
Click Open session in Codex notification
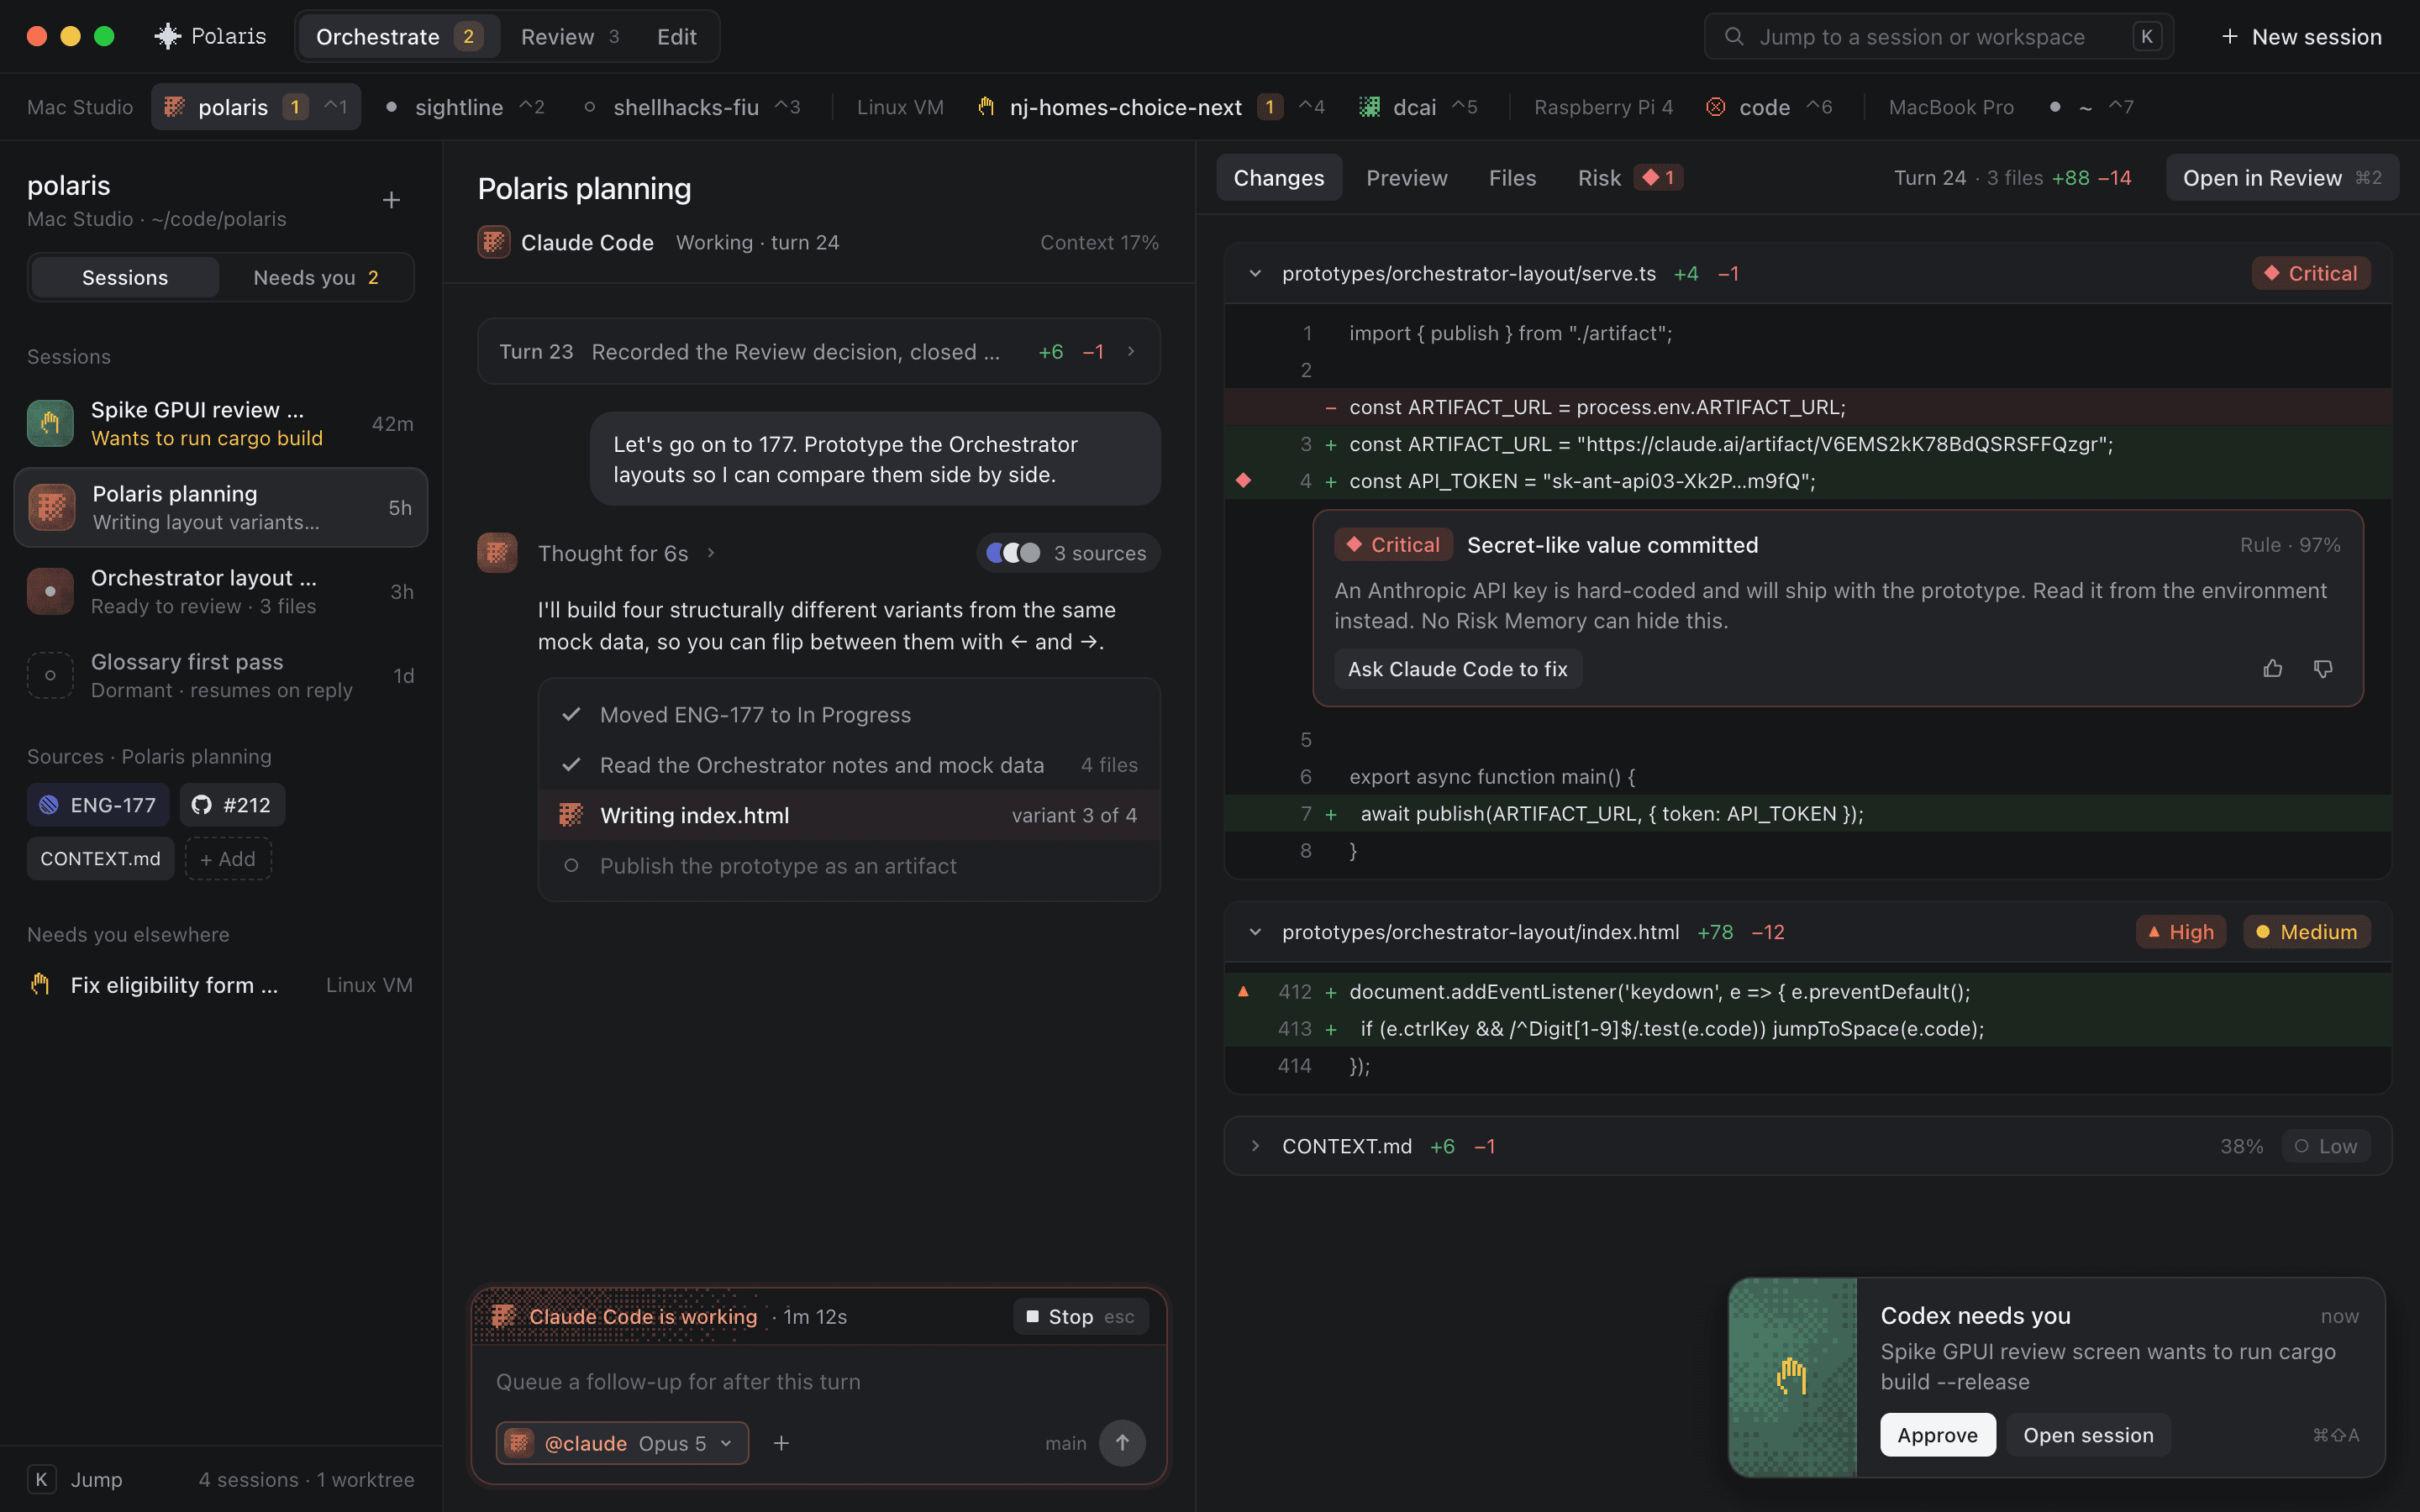tap(2088, 1435)
